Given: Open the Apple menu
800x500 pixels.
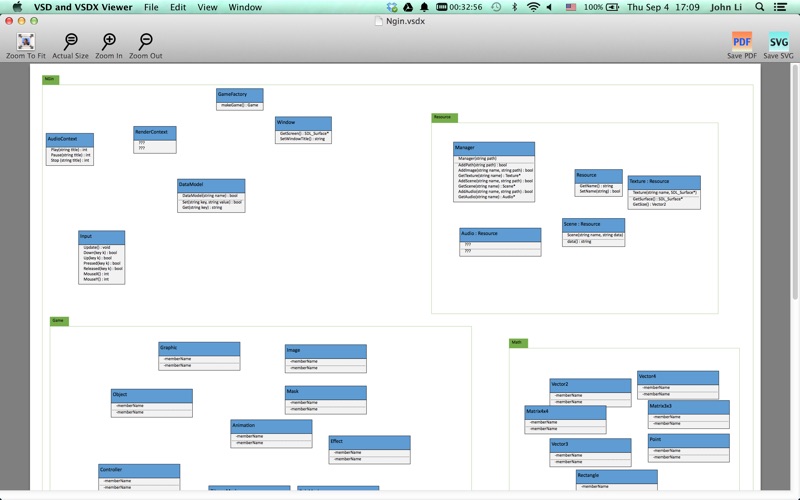Looking at the screenshot, I should pyautogui.click(x=17, y=7).
